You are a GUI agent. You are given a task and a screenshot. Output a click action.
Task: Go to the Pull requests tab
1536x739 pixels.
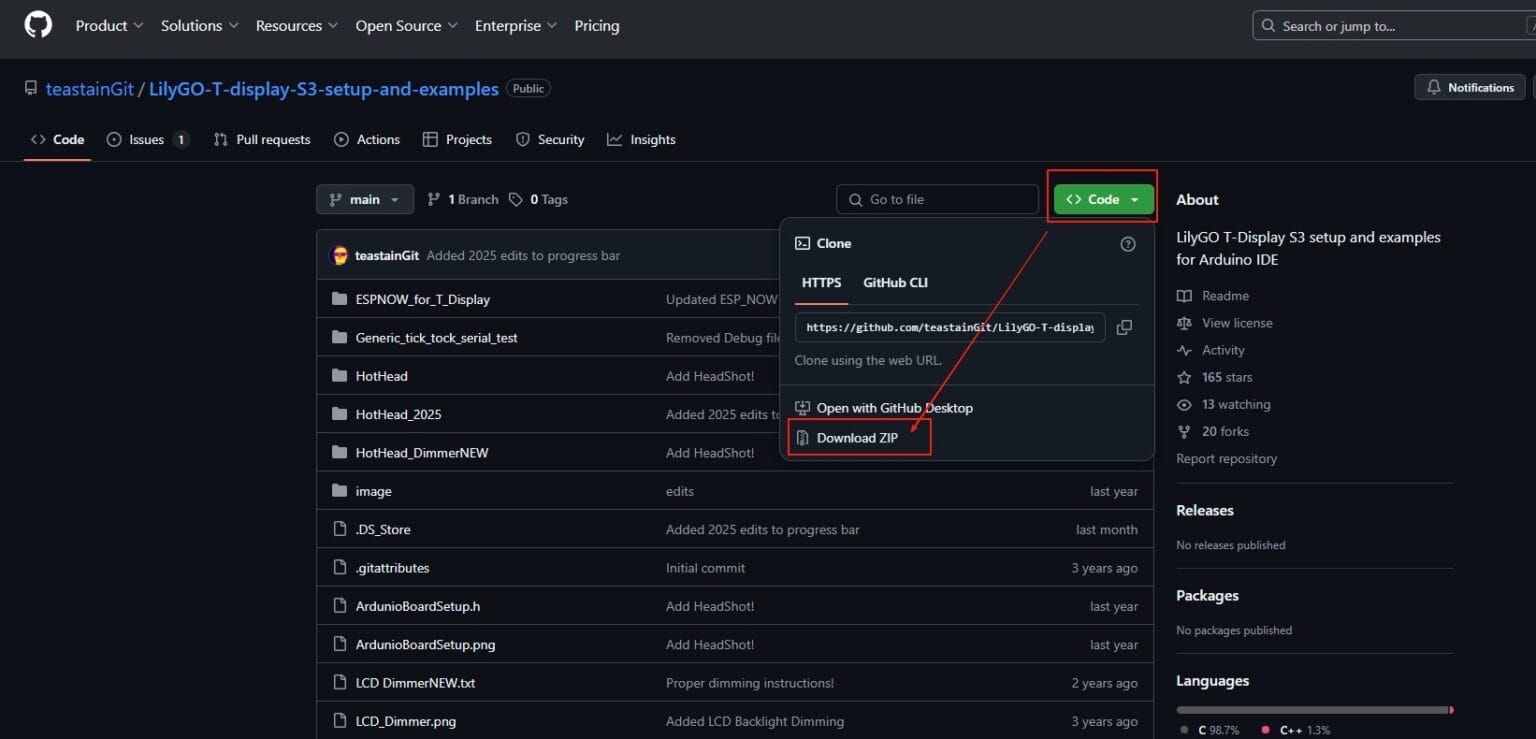click(272, 140)
